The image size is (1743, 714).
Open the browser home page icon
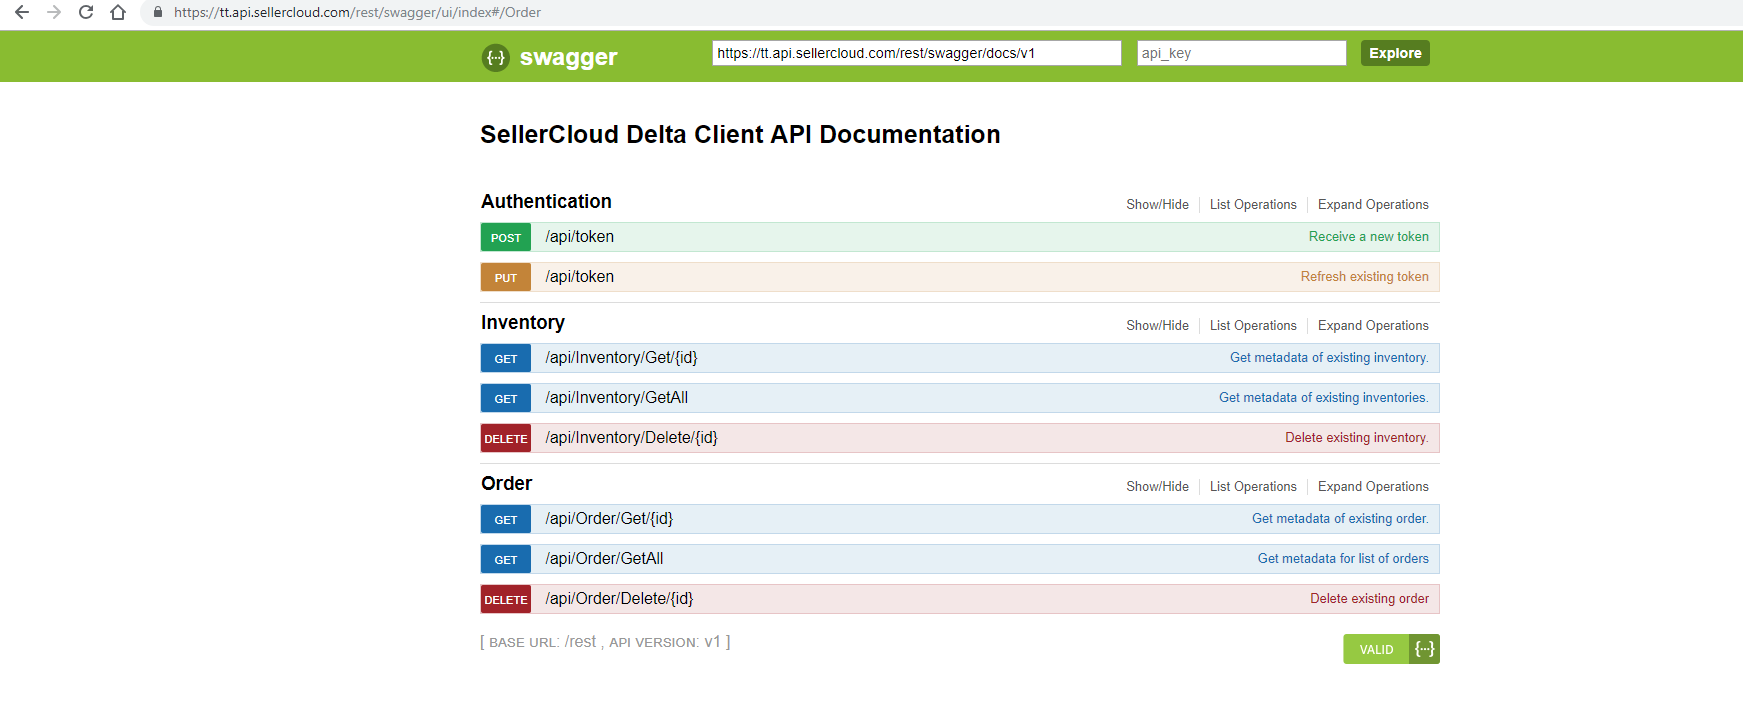coord(118,12)
